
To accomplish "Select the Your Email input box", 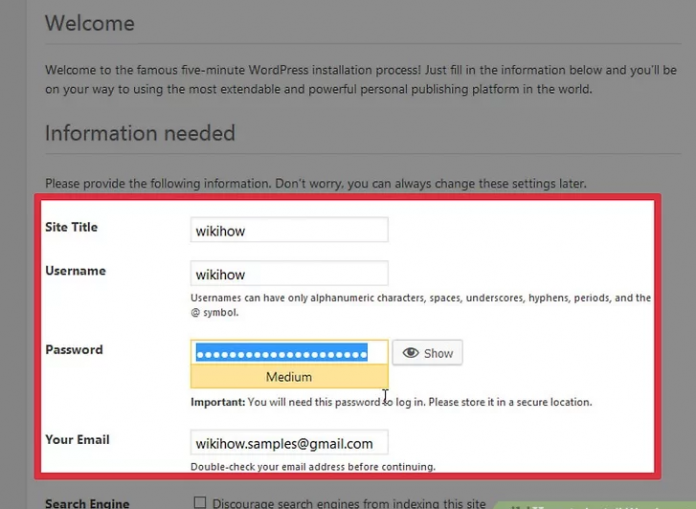I will tap(289, 443).
